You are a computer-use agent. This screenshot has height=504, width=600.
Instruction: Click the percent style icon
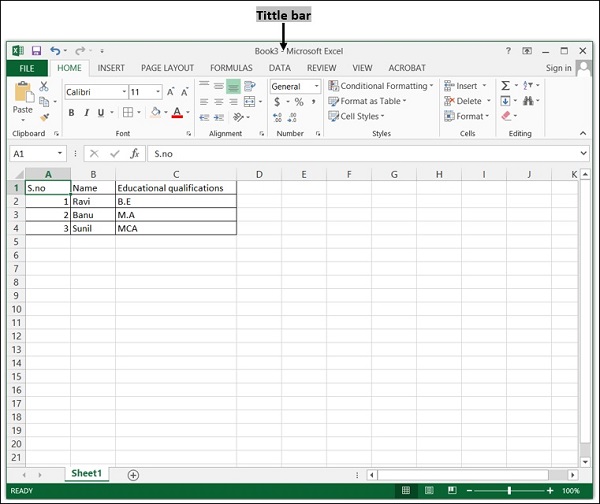(298, 102)
